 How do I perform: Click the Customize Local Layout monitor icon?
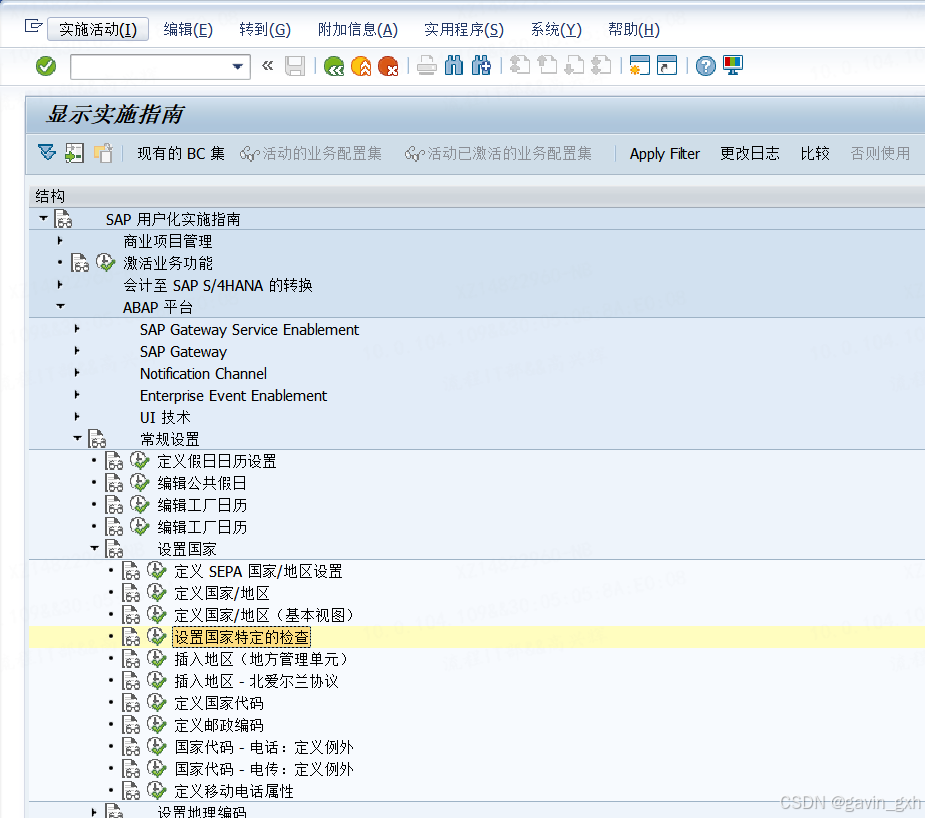coord(733,65)
